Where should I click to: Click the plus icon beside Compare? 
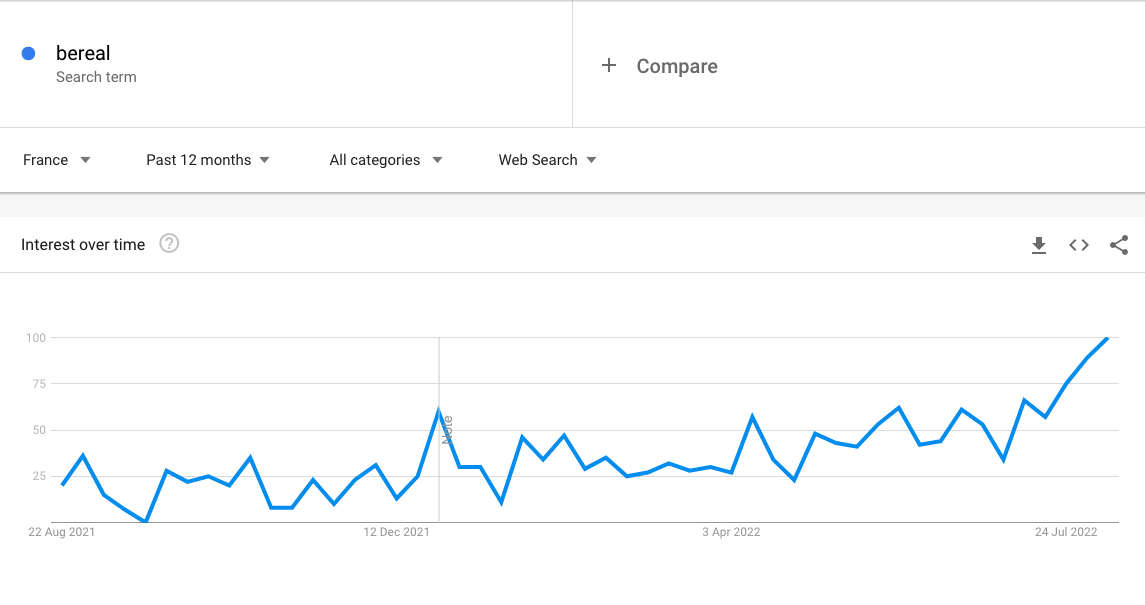(609, 66)
